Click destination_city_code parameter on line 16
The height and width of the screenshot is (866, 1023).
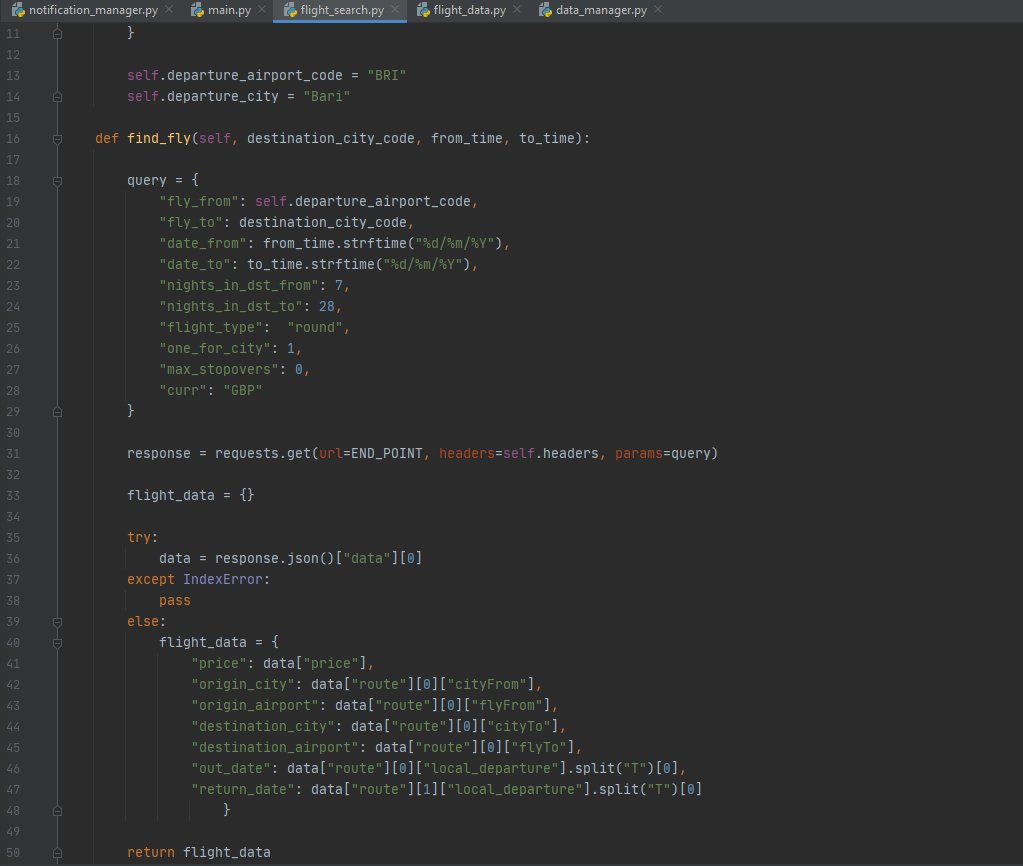coord(331,138)
